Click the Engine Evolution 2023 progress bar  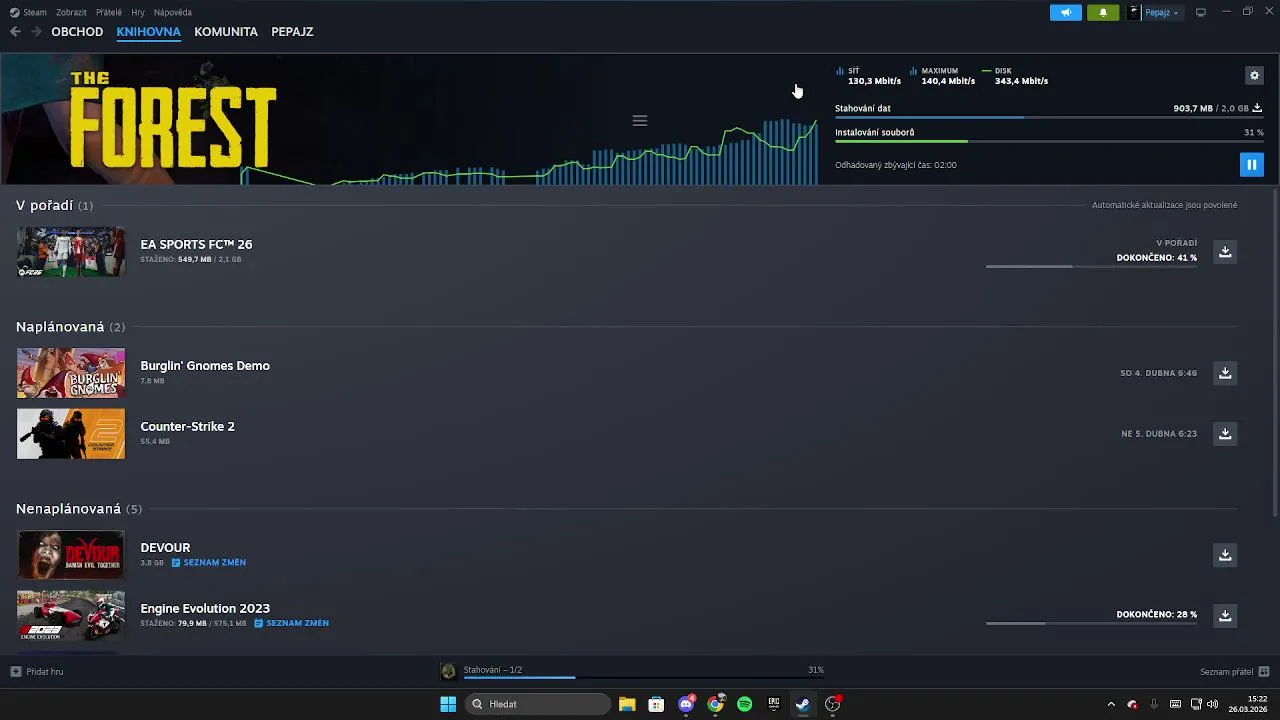coord(1091,623)
